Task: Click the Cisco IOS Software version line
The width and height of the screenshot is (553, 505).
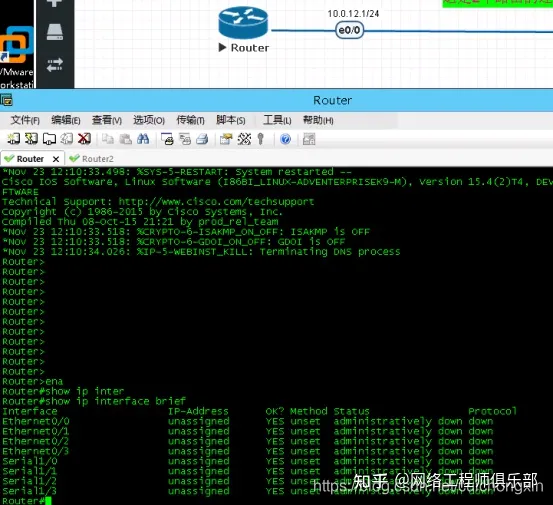Action: [x=277, y=182]
